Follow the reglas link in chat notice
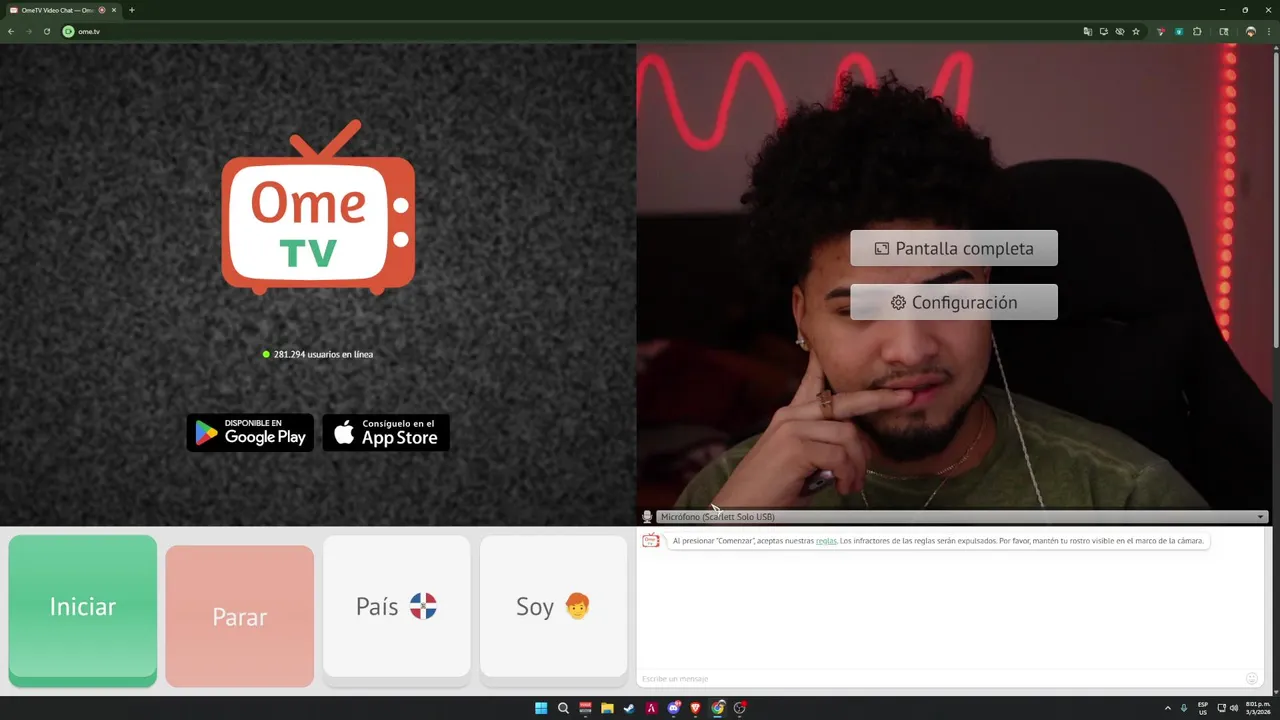The height and width of the screenshot is (720, 1280). click(826, 541)
